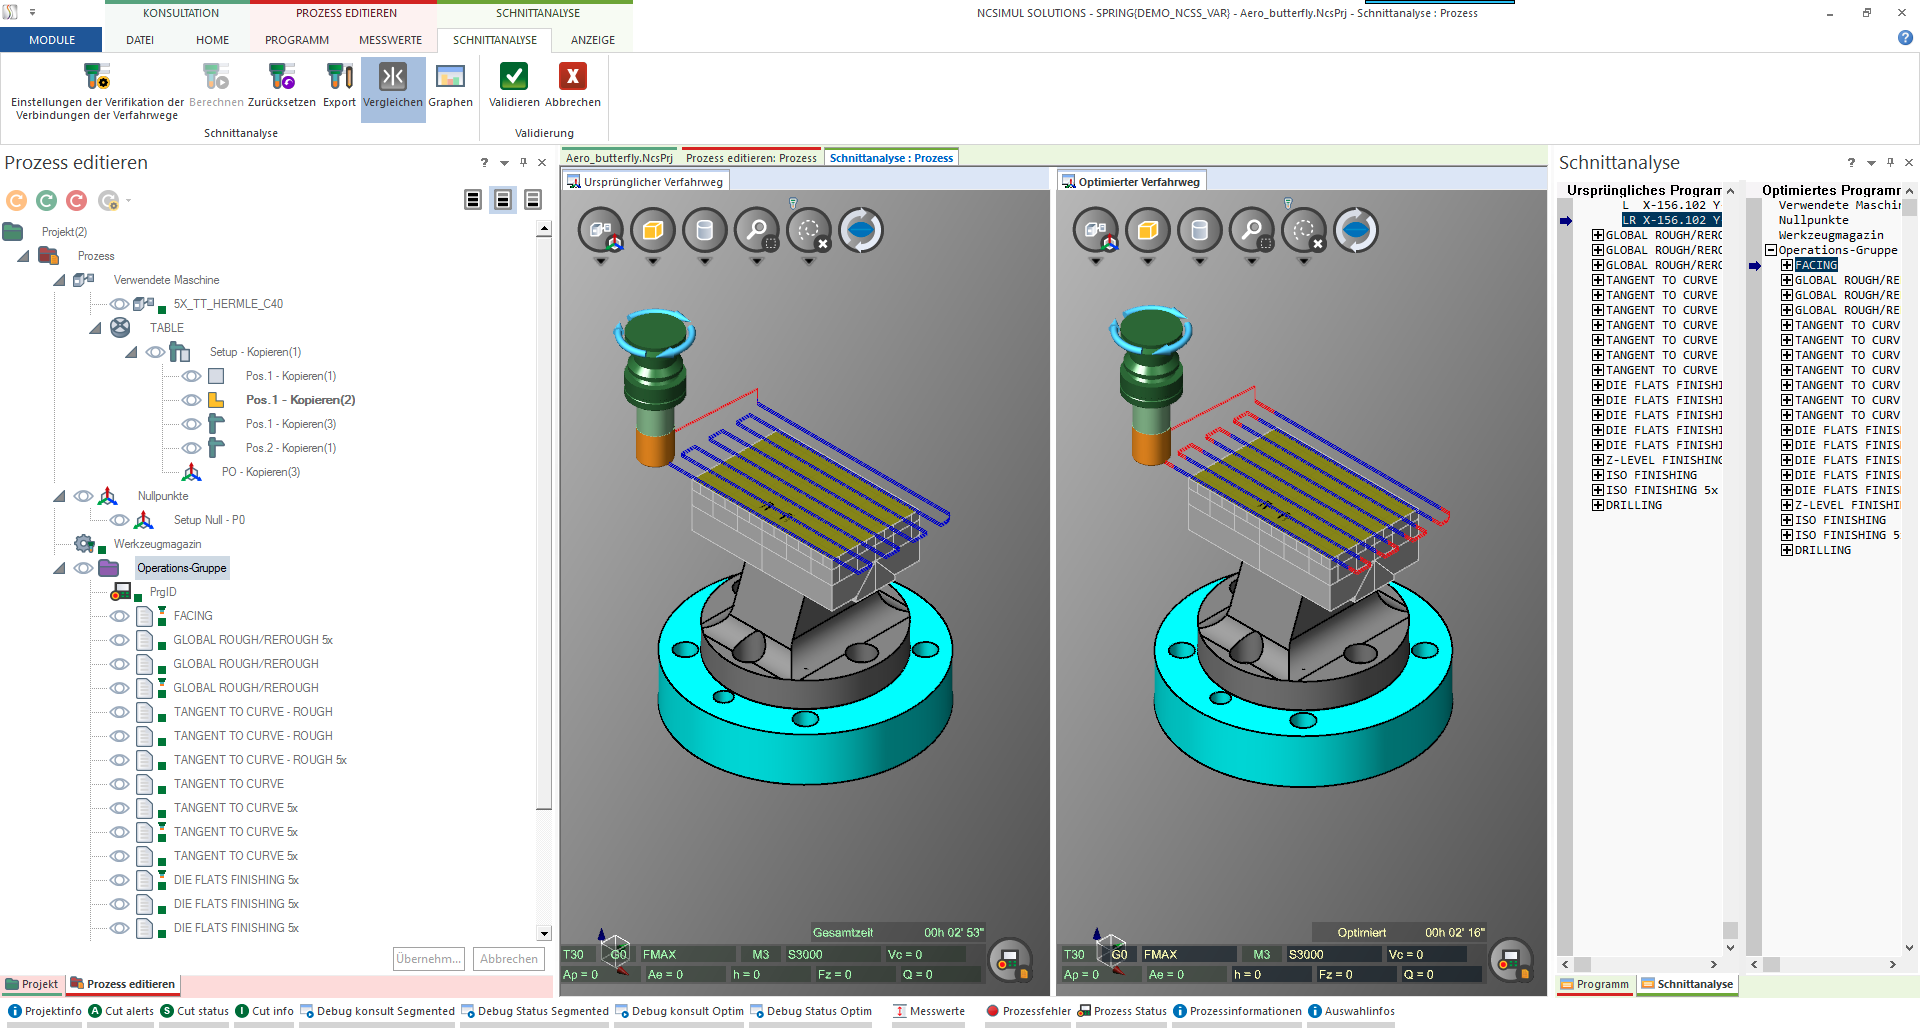This screenshot has width=1920, height=1028.
Task: Toggle visibility eye for FACING operation
Action: pyautogui.click(x=119, y=616)
